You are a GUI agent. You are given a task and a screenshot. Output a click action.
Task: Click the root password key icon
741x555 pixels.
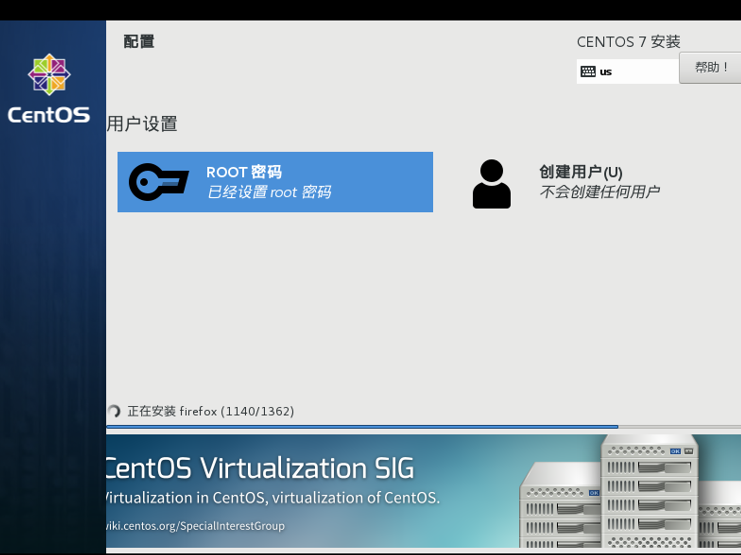(158, 182)
